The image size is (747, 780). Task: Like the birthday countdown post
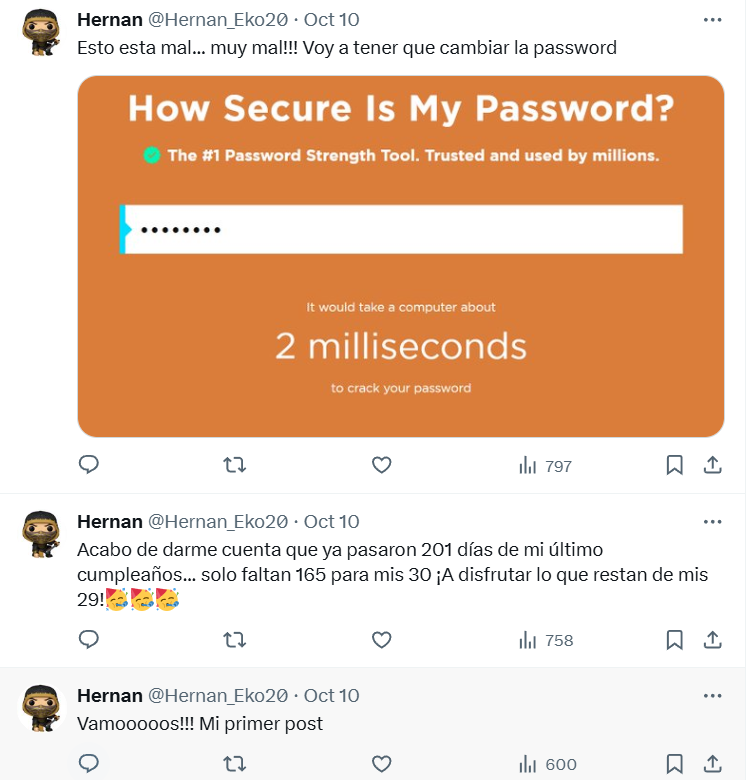pos(381,639)
